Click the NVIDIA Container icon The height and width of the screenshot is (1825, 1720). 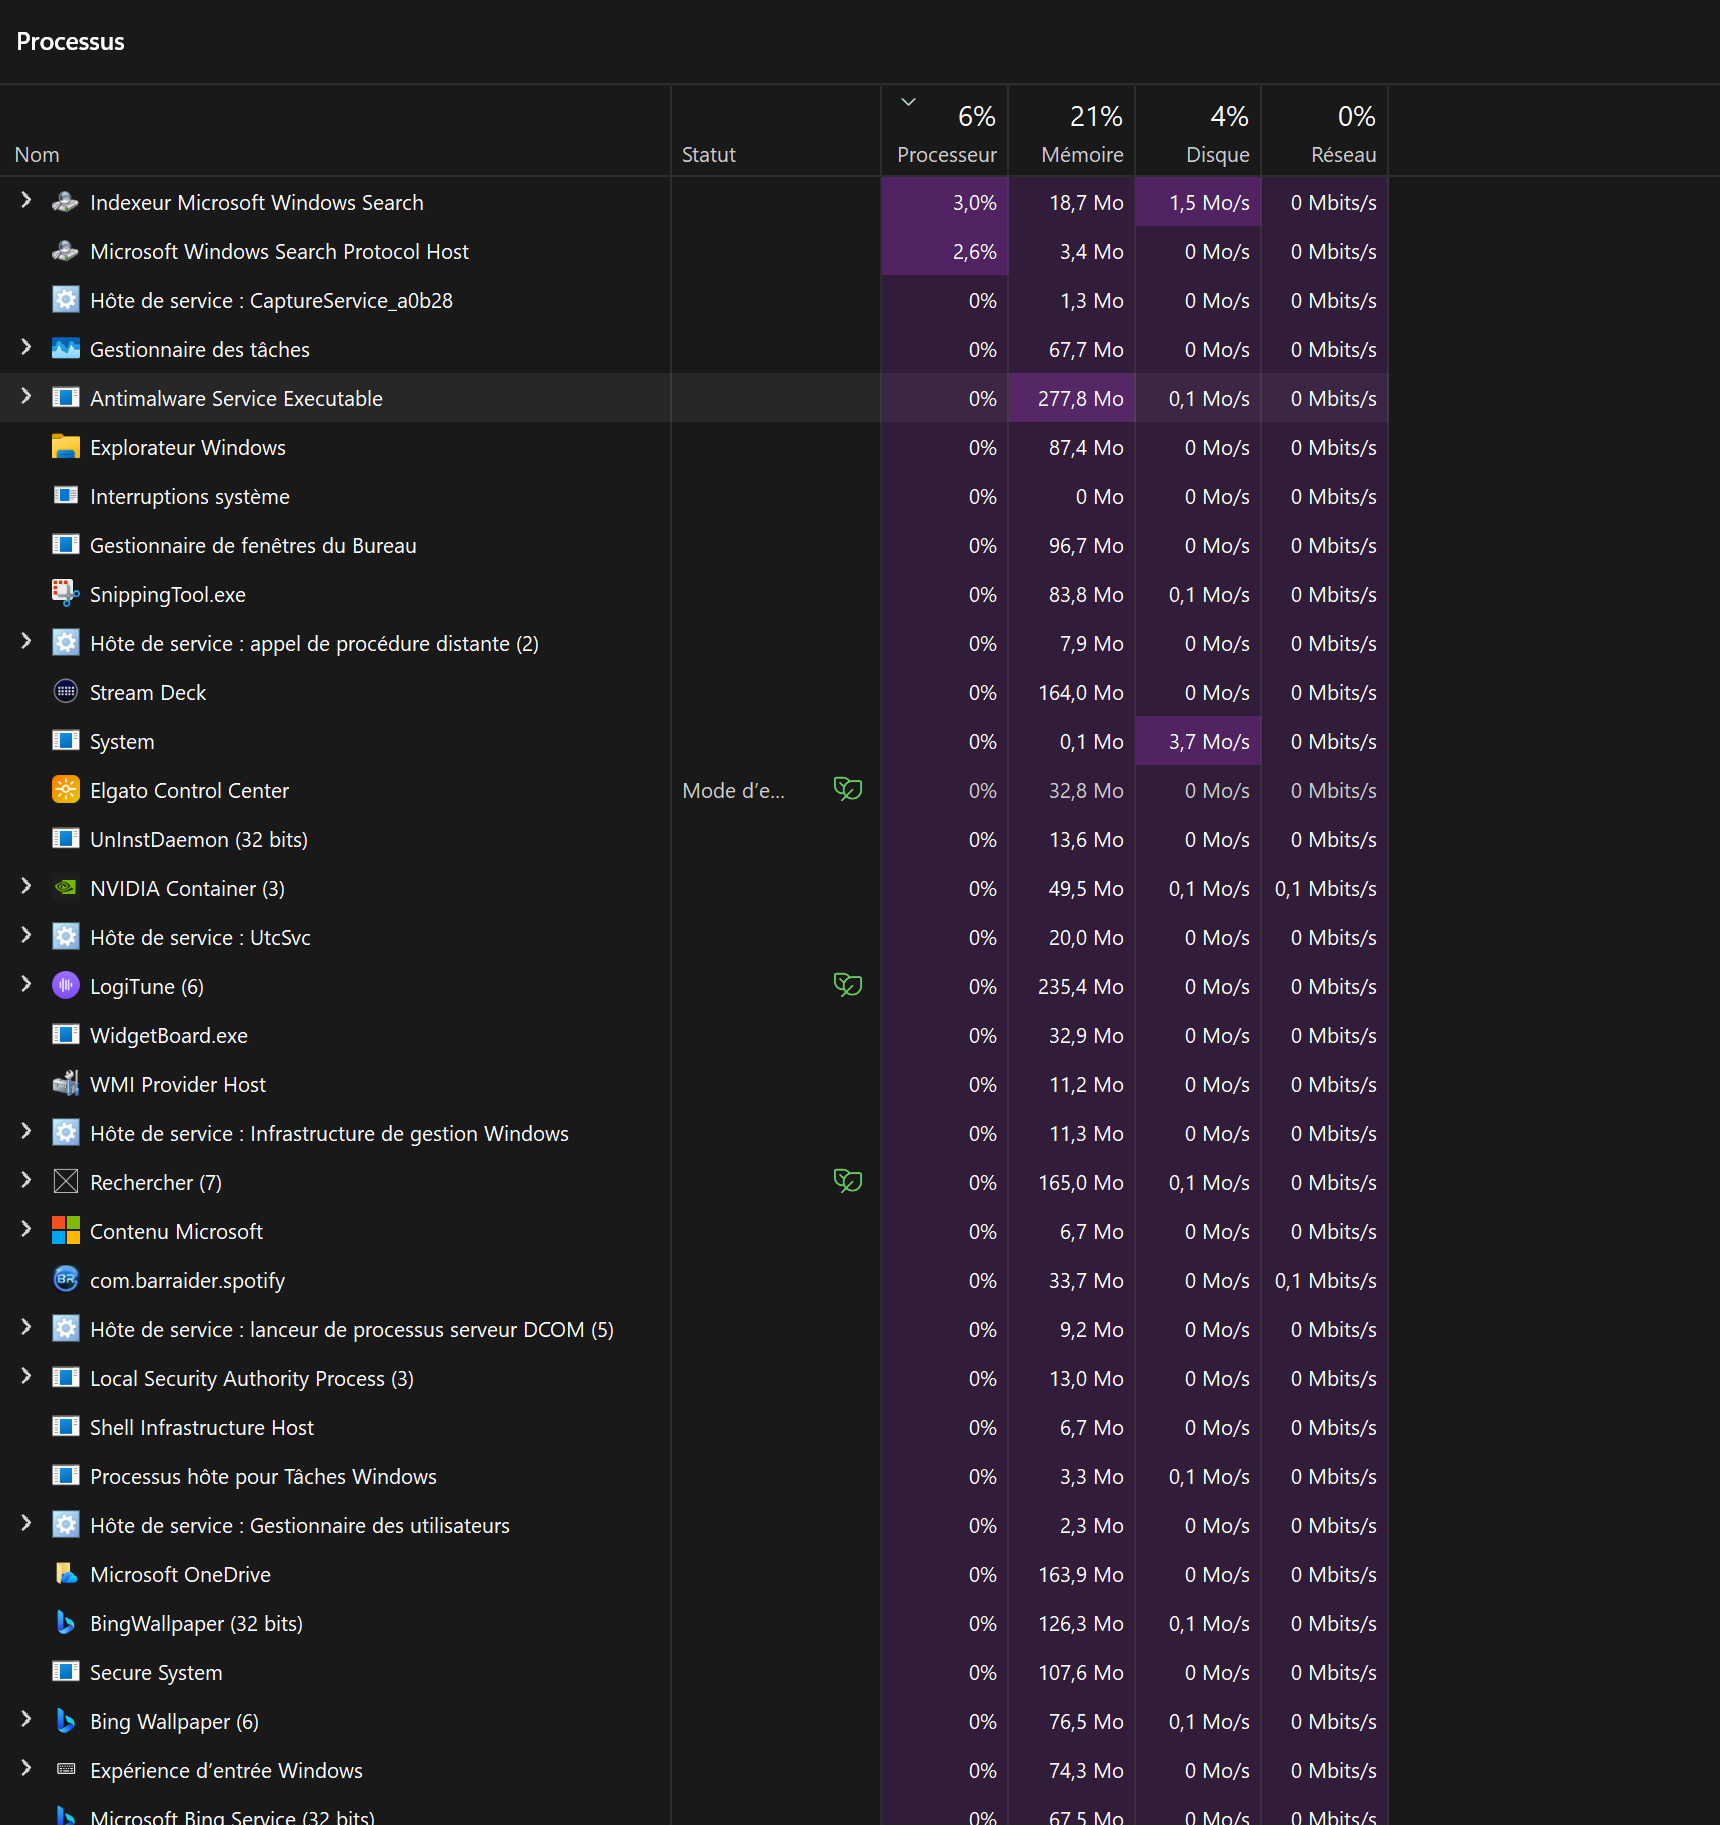tap(66, 888)
